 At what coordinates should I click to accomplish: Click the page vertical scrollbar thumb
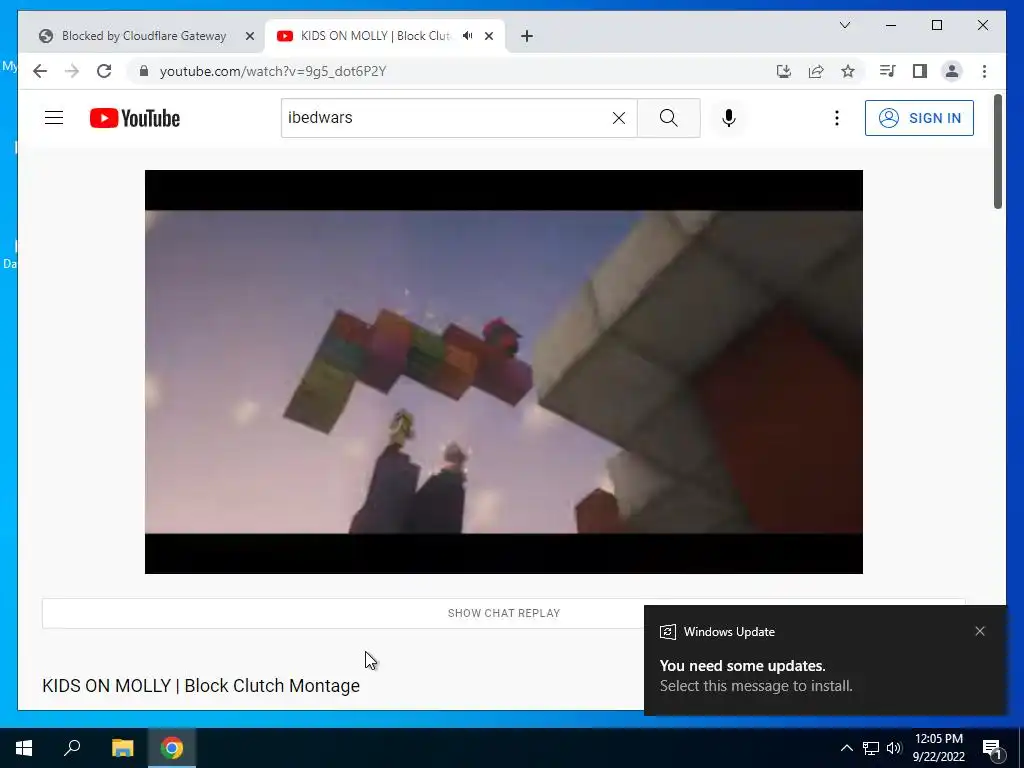997,152
